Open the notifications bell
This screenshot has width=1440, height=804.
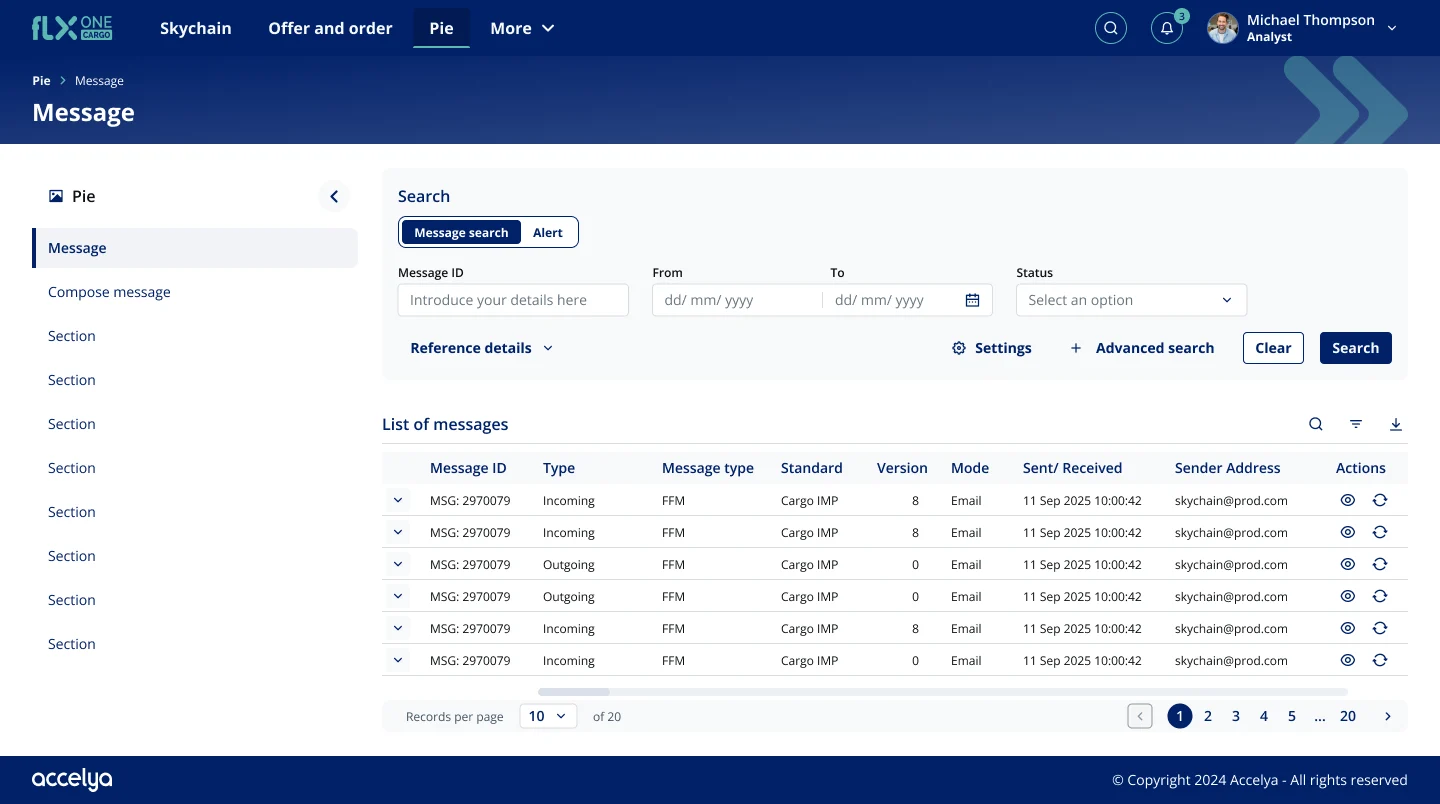click(1167, 28)
